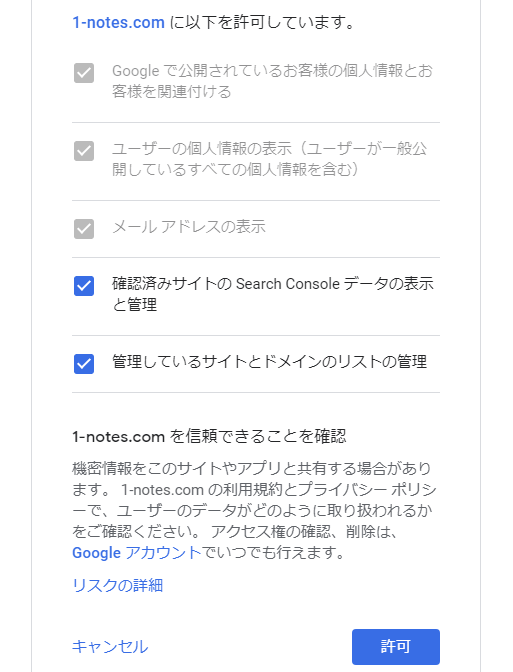The image size is (513, 672).
Task: Click the 'メール アドレスの表示' label text
Action: pos(189,227)
